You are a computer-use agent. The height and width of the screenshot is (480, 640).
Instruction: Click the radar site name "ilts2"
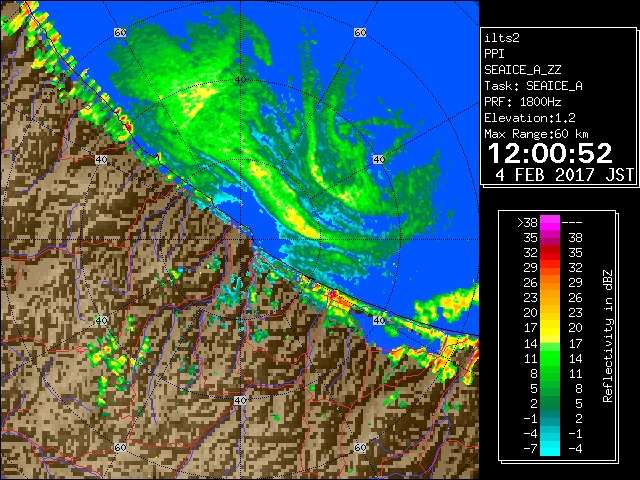click(x=502, y=38)
